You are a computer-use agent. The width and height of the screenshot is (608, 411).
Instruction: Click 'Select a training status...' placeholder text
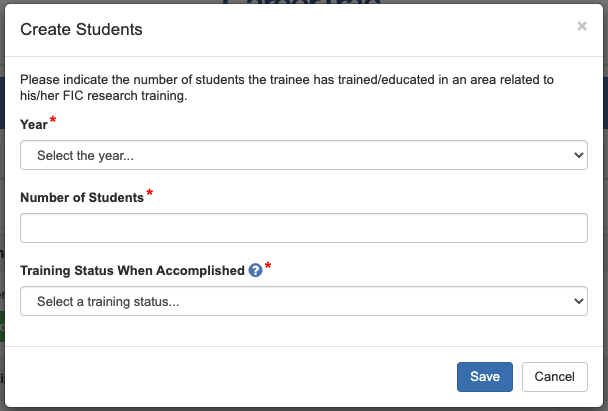(x=107, y=301)
